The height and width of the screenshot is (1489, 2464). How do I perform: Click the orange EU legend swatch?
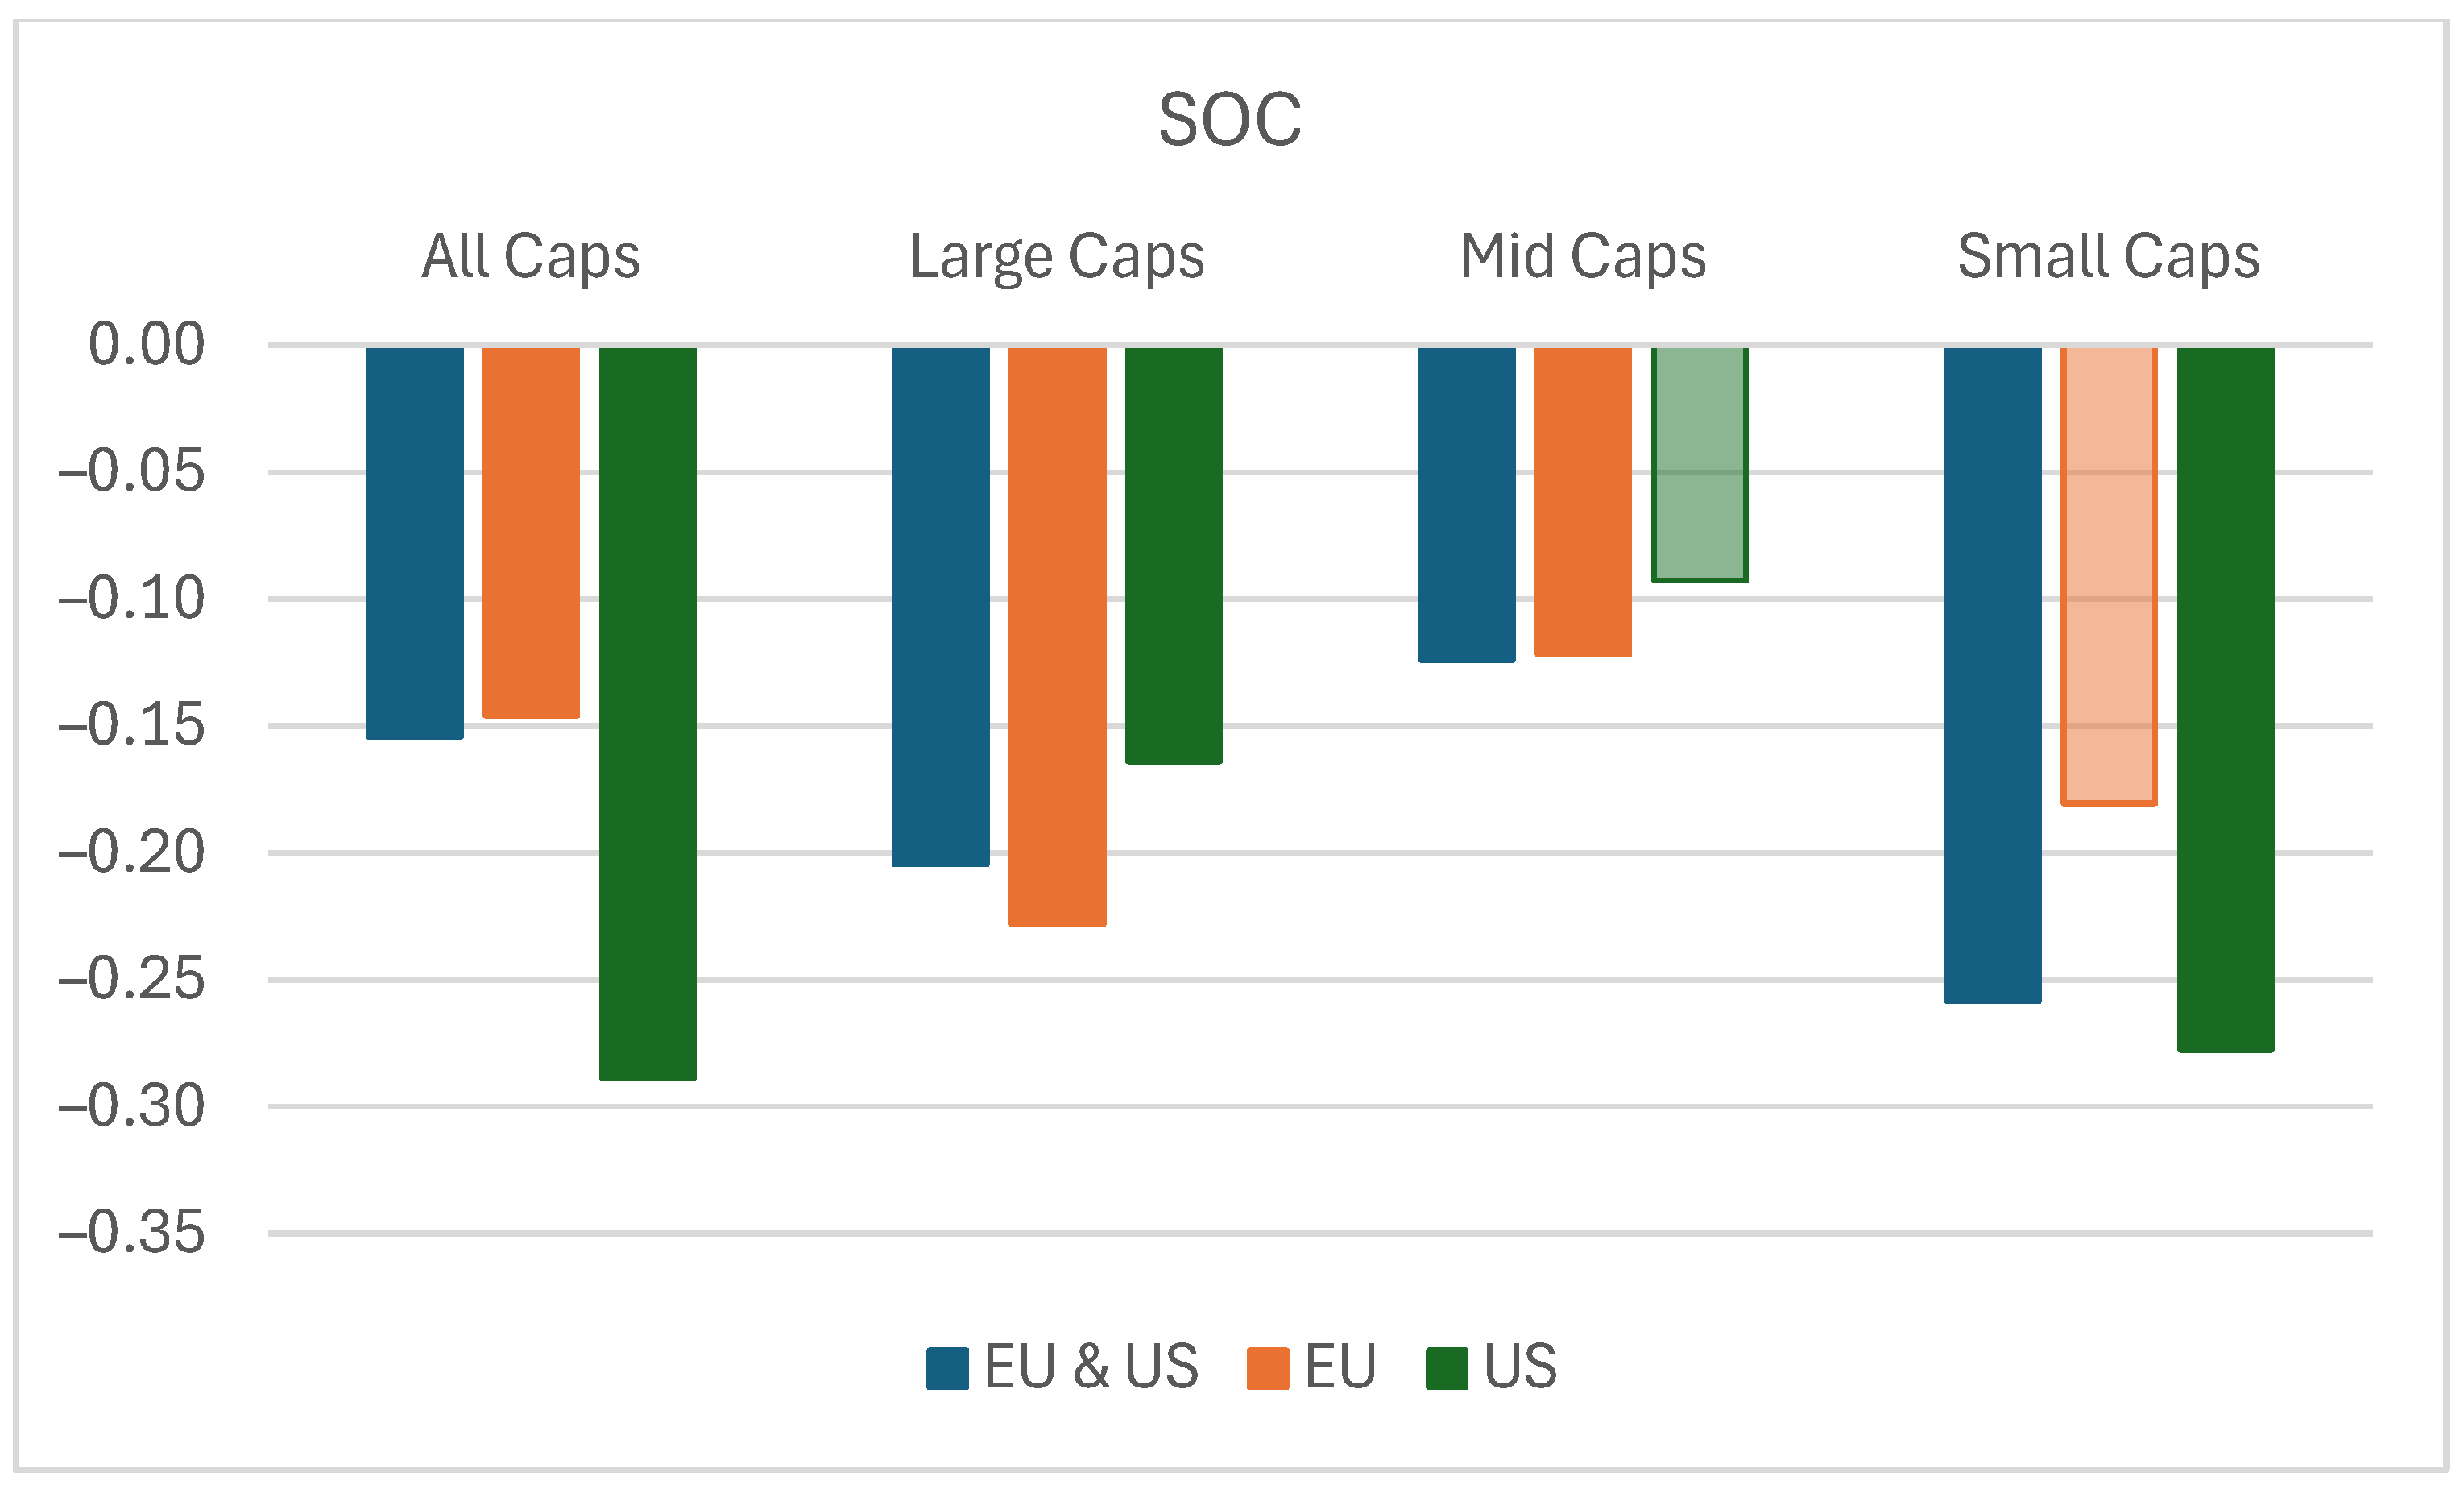click(x=1267, y=1368)
